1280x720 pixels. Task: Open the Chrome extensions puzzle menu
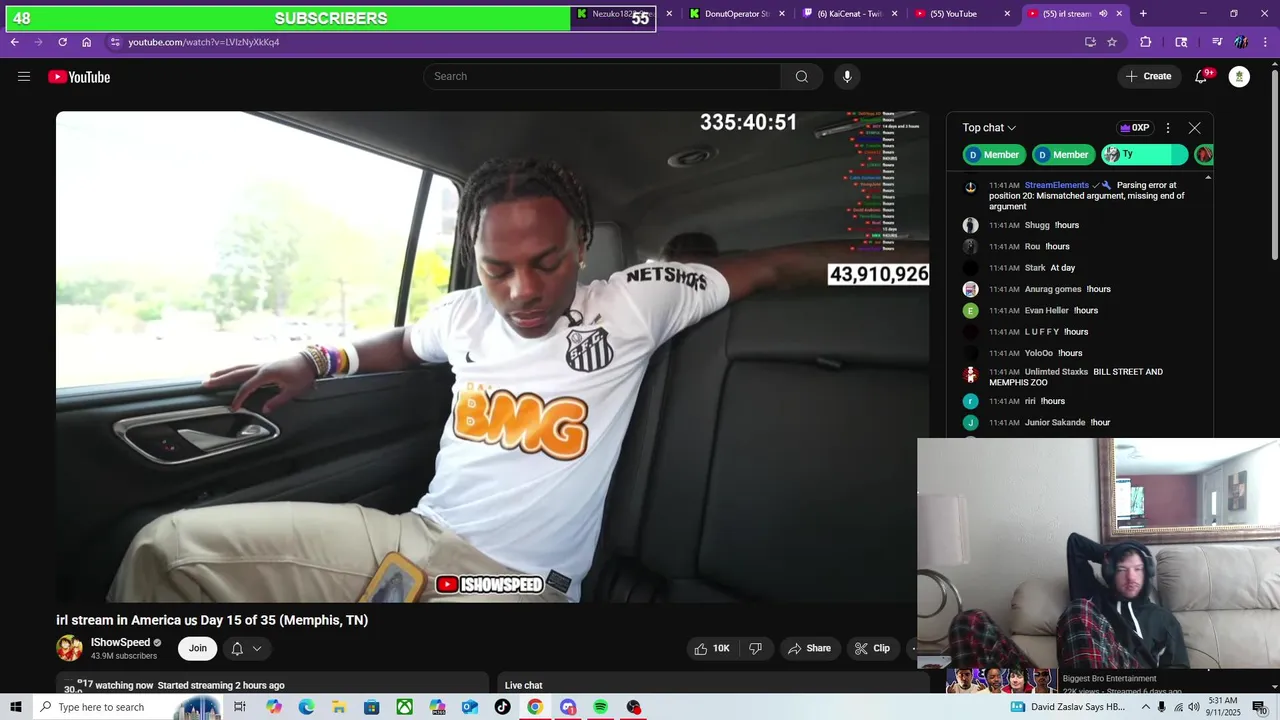pos(1146,42)
